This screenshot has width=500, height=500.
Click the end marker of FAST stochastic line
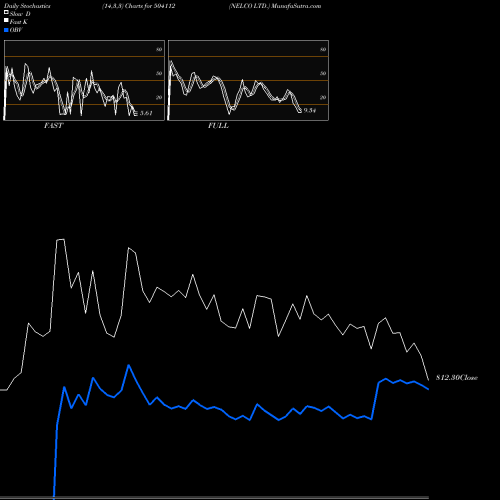136,114
